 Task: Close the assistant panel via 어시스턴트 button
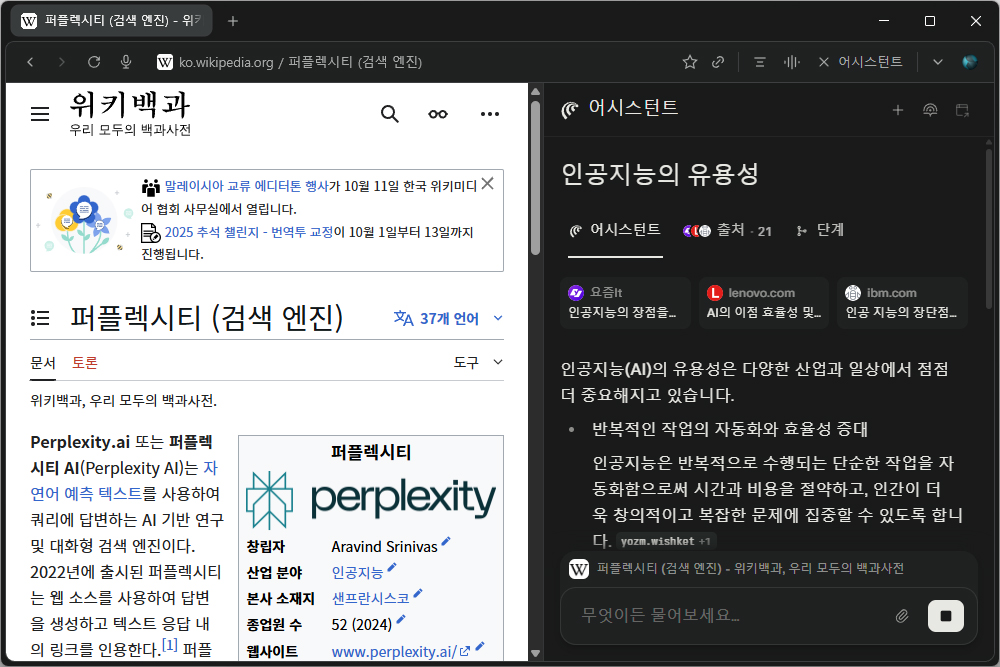click(x=860, y=62)
